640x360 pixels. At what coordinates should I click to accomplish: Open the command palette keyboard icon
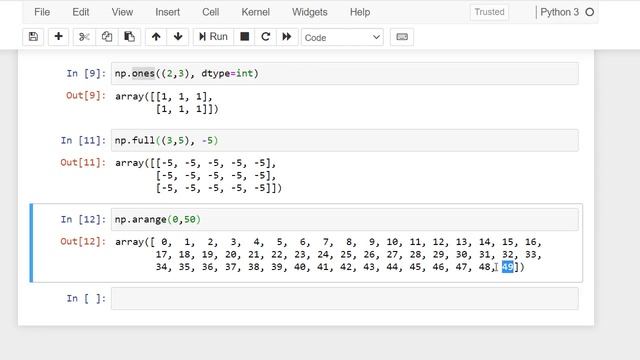402,37
